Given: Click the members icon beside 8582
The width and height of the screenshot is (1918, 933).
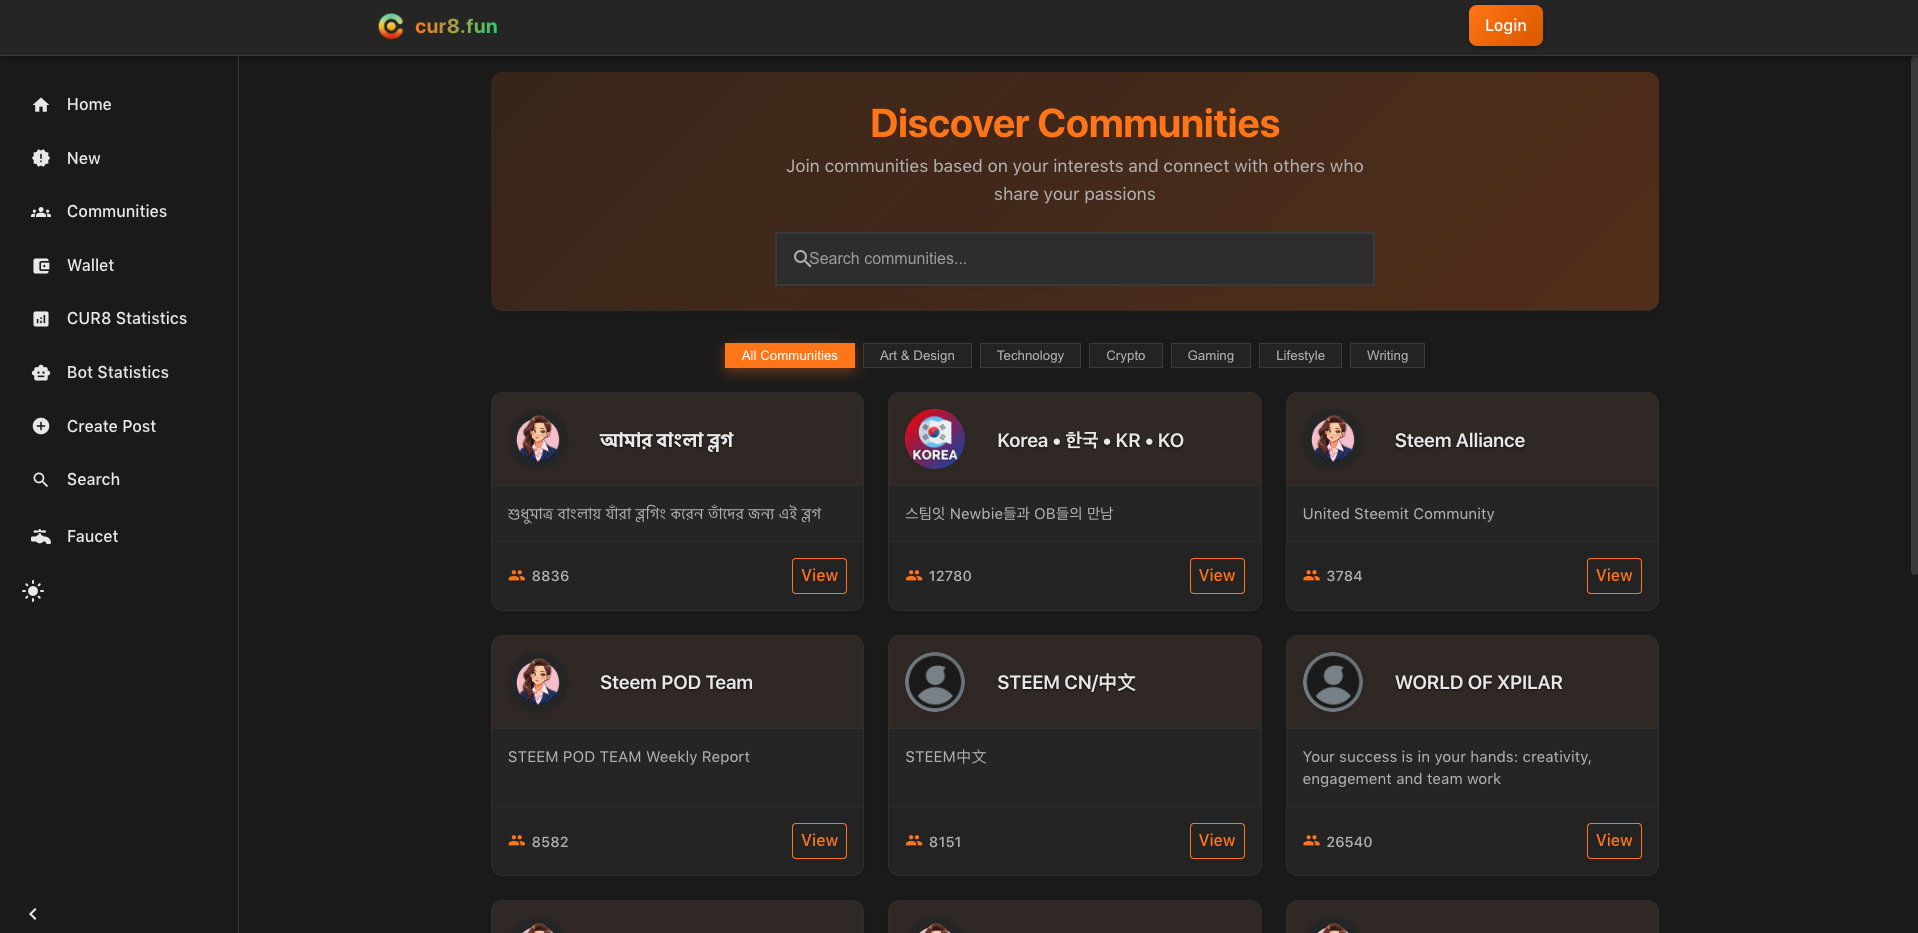Looking at the screenshot, I should point(517,841).
